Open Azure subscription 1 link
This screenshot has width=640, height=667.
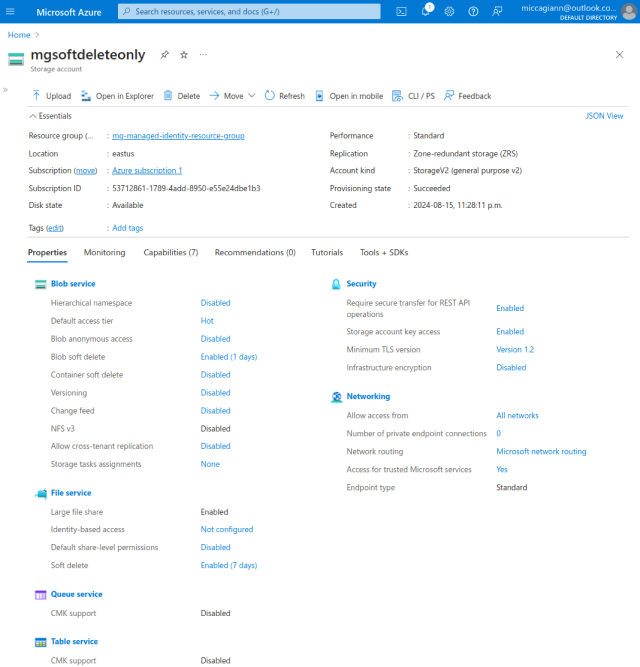click(147, 171)
